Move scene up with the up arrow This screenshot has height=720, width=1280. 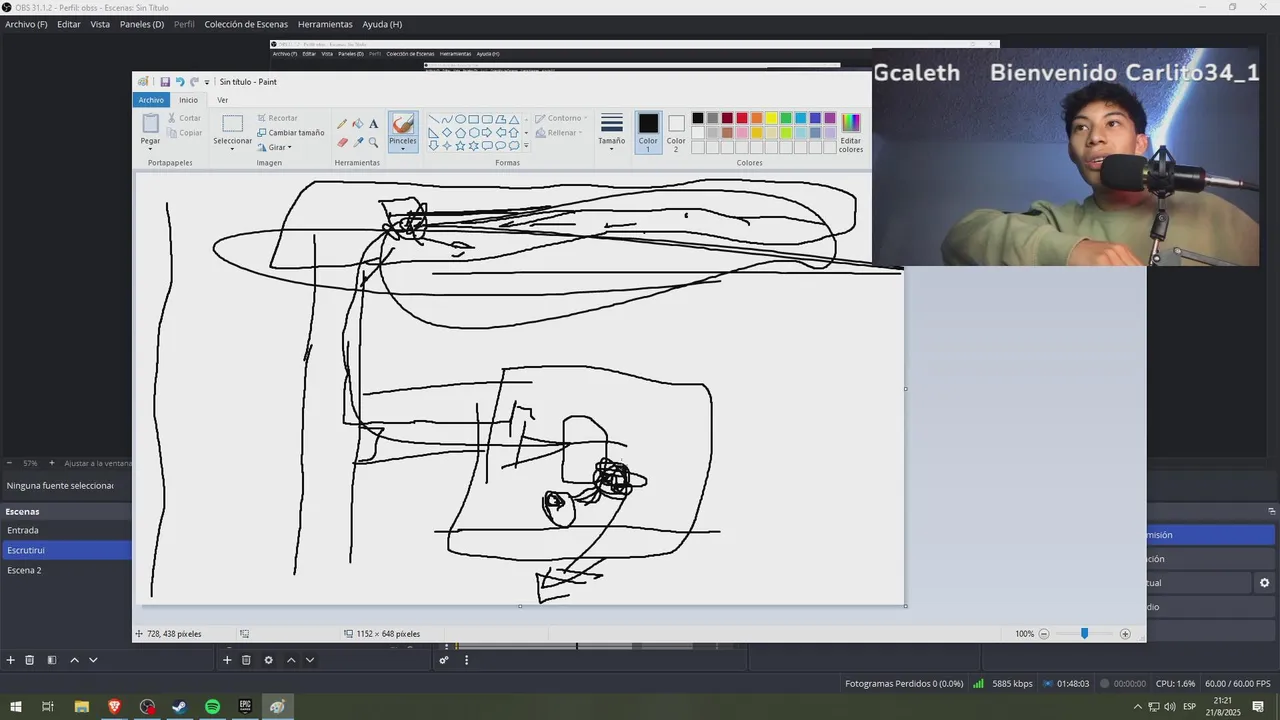tap(74, 660)
